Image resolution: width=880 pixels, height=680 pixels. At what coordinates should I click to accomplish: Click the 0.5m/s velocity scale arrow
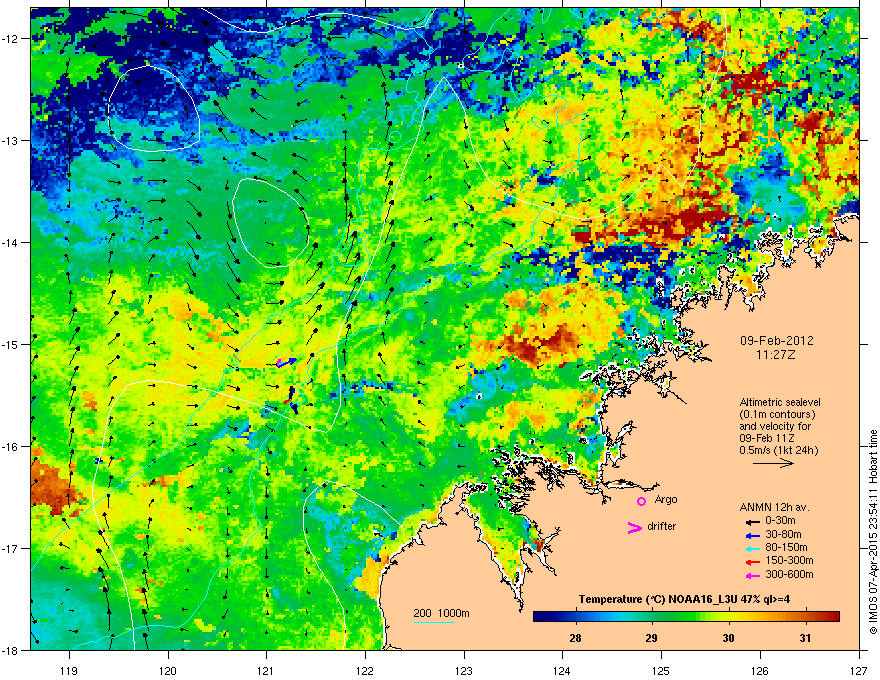click(773, 463)
